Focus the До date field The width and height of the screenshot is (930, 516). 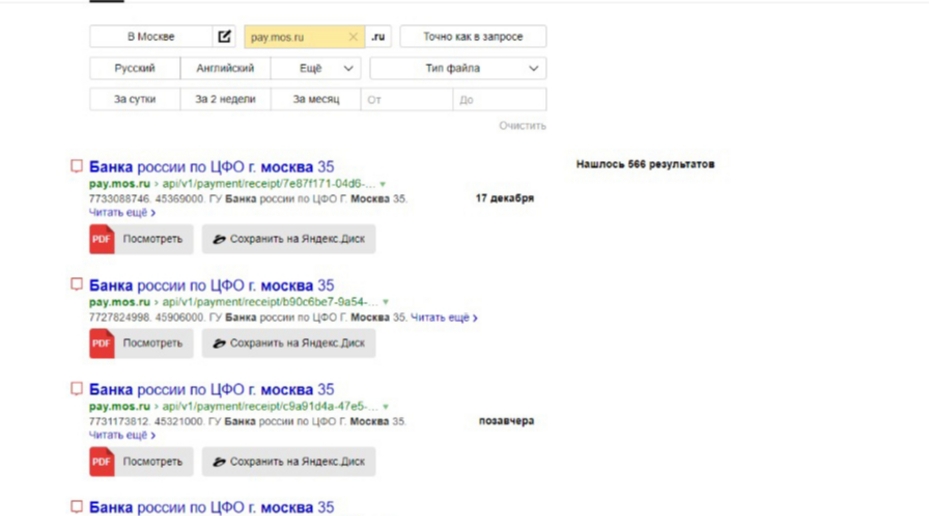point(499,100)
